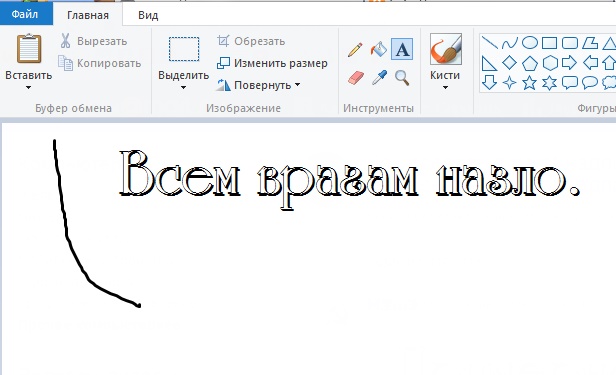Choose the Four-point star shape

510,82
